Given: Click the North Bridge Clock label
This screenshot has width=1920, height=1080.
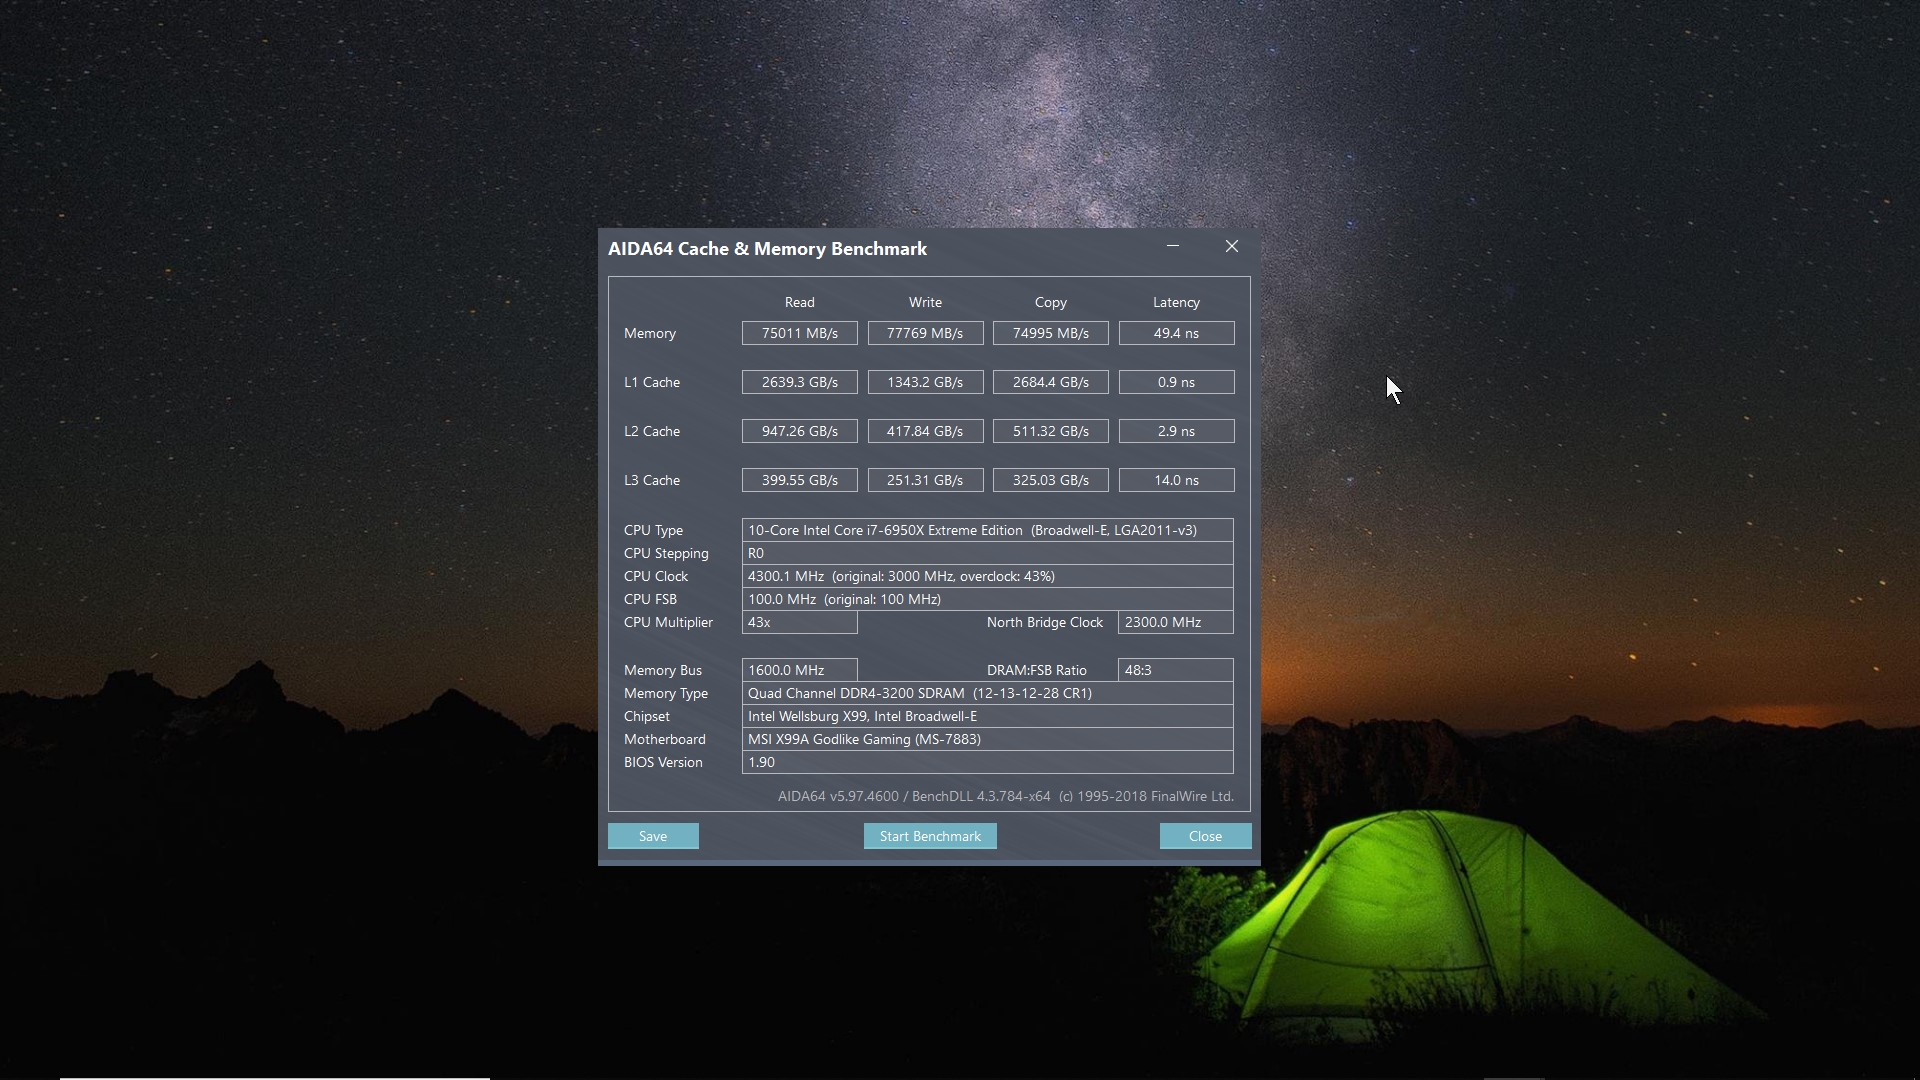Looking at the screenshot, I should (x=1045, y=622).
